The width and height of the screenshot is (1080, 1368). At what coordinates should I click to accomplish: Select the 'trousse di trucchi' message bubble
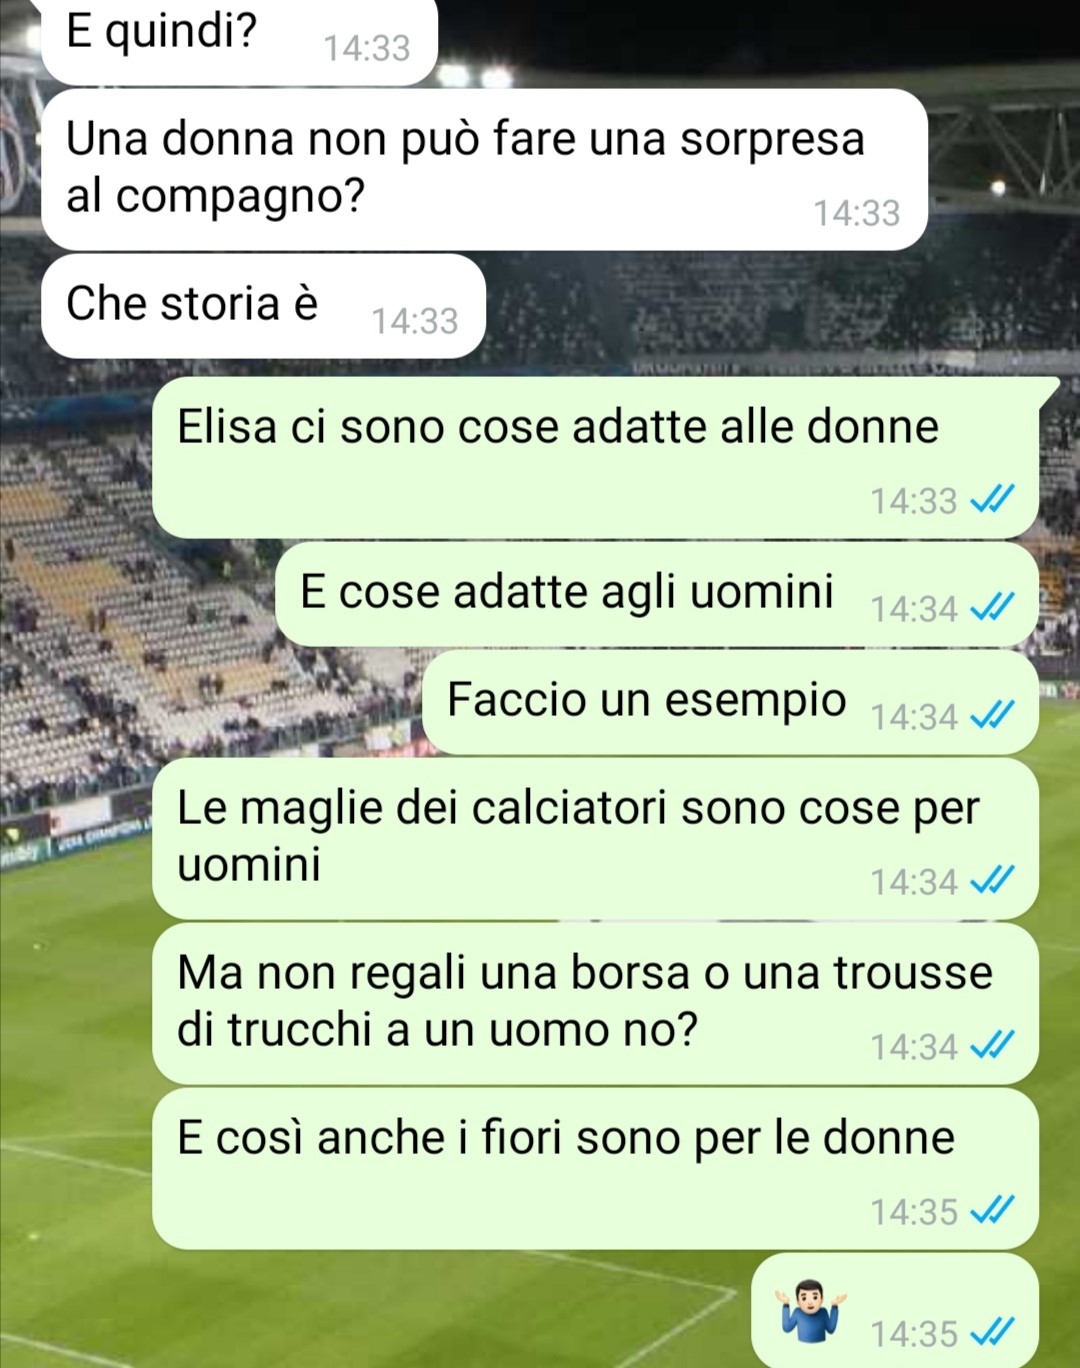(595, 1003)
